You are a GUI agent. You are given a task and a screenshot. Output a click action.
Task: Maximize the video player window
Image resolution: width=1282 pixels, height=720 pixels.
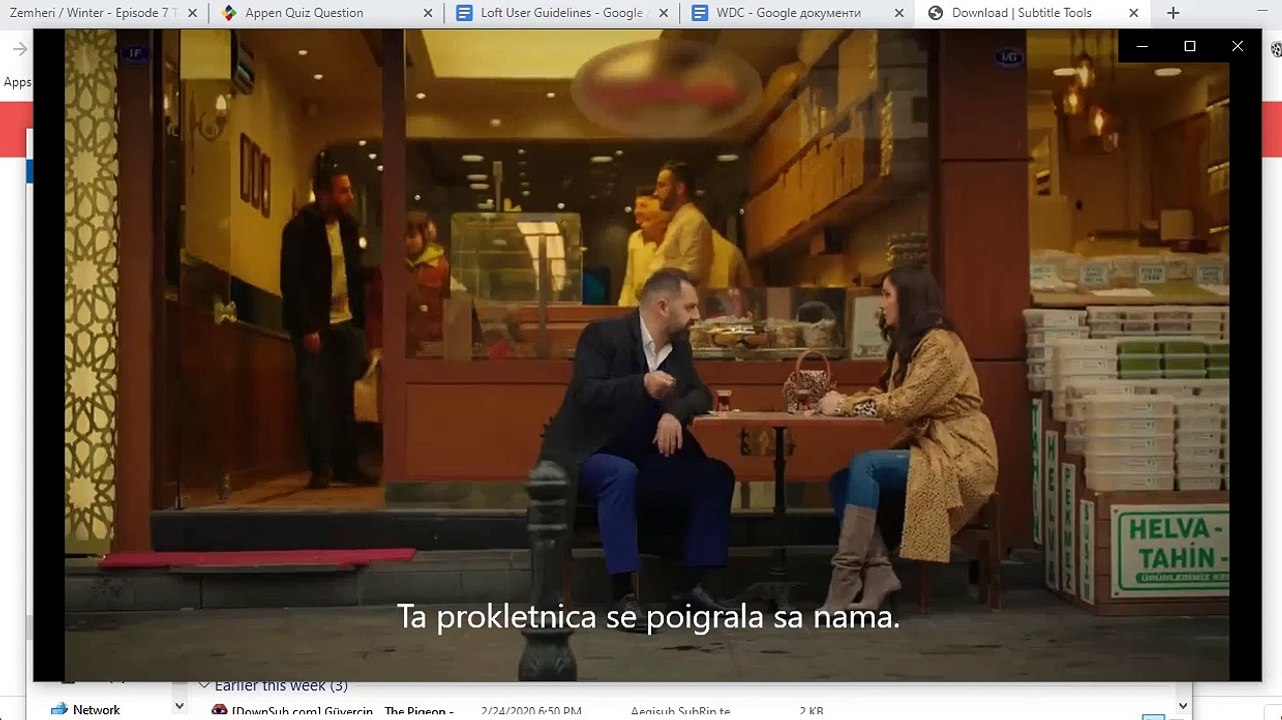tap(1190, 46)
